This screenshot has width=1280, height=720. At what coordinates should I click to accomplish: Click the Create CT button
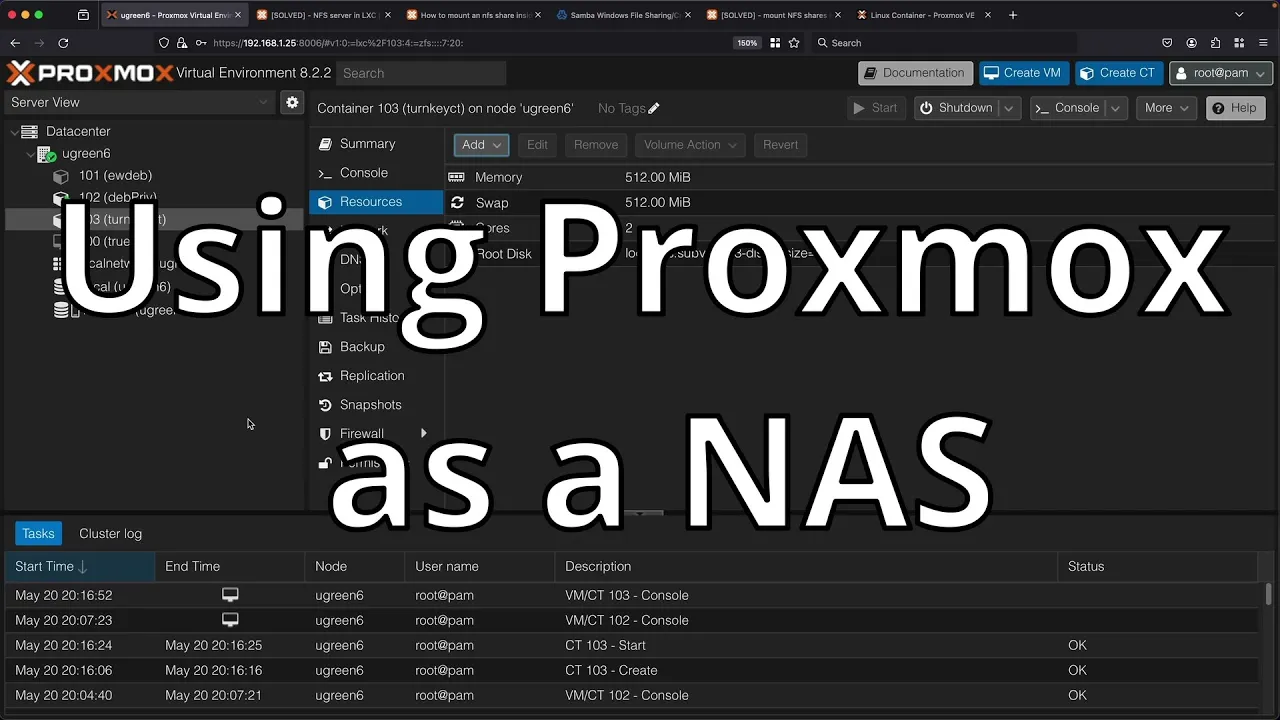click(1118, 73)
